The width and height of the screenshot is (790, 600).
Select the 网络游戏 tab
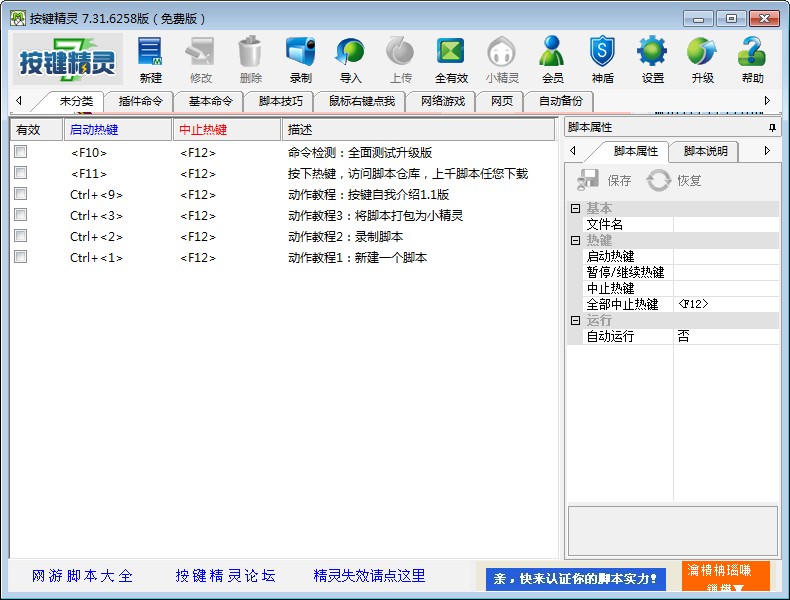point(443,101)
